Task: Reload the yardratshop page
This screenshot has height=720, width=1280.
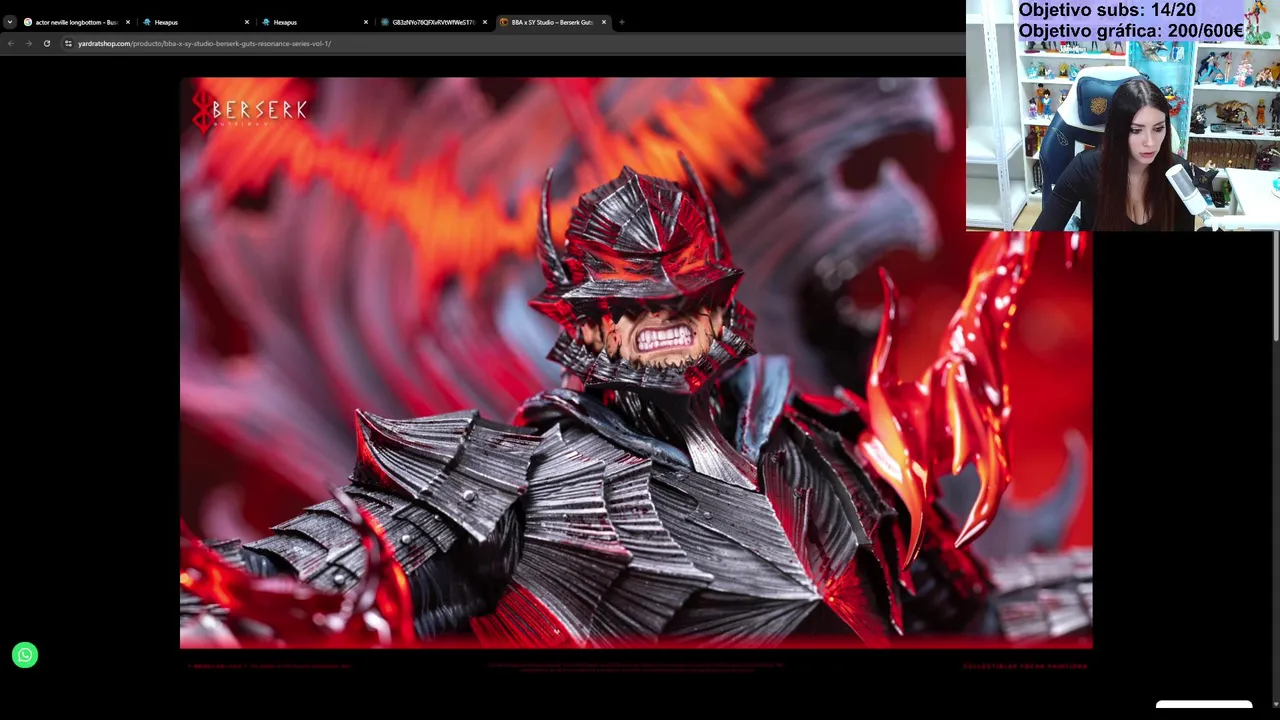Action: [x=46, y=43]
